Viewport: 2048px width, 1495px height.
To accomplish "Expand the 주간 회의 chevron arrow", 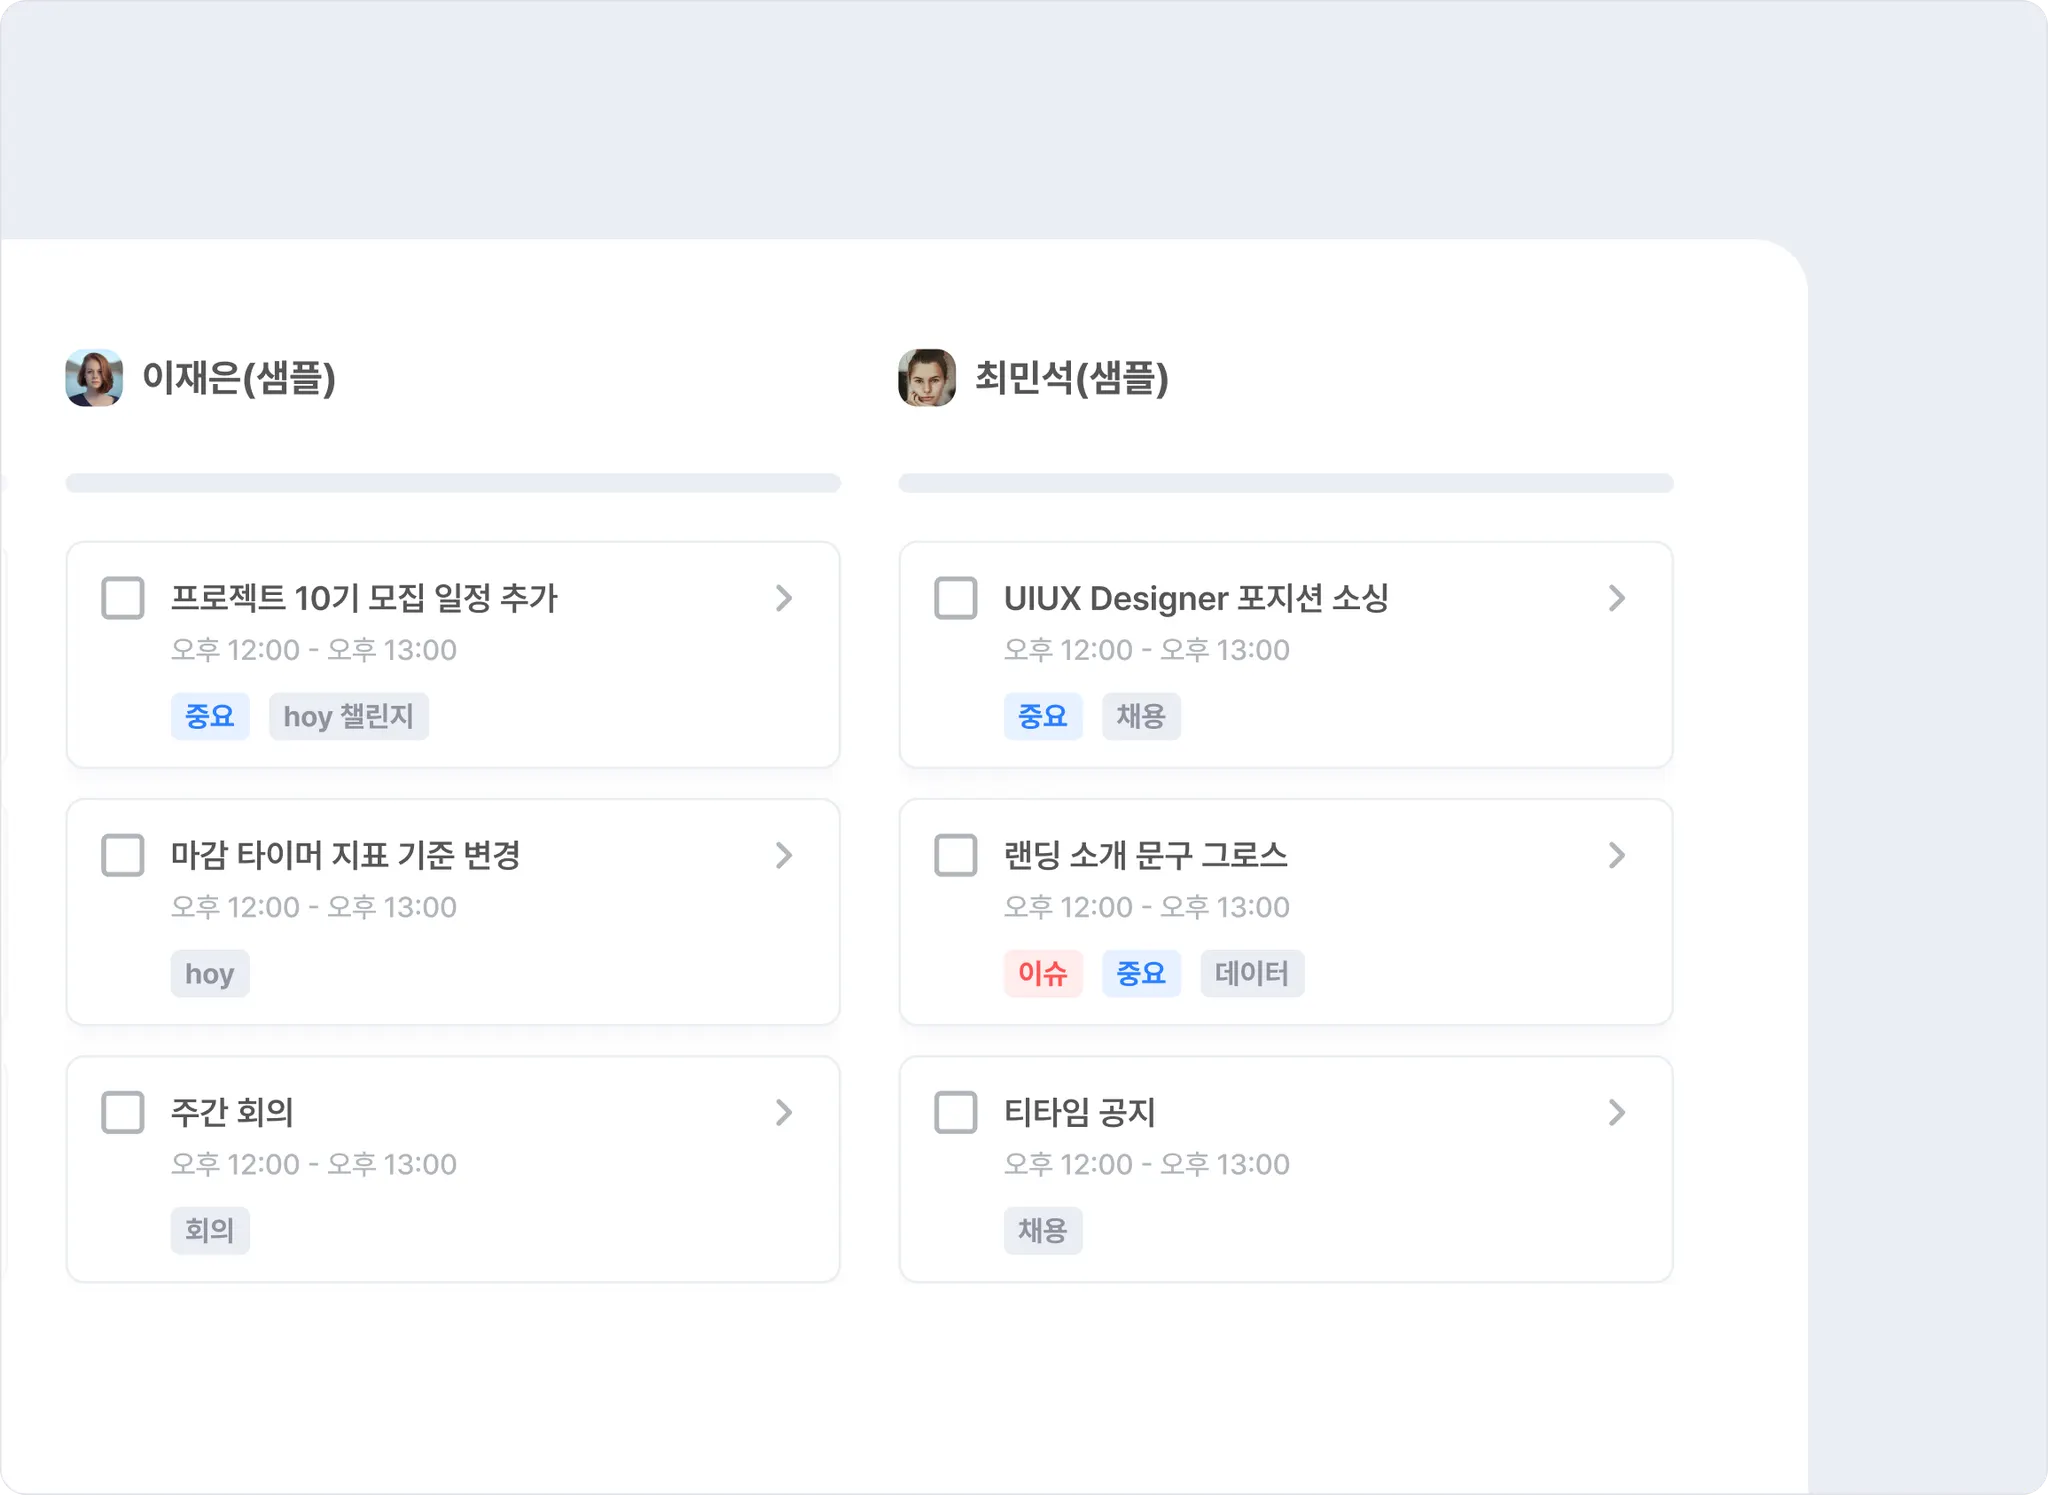I will [x=784, y=1112].
